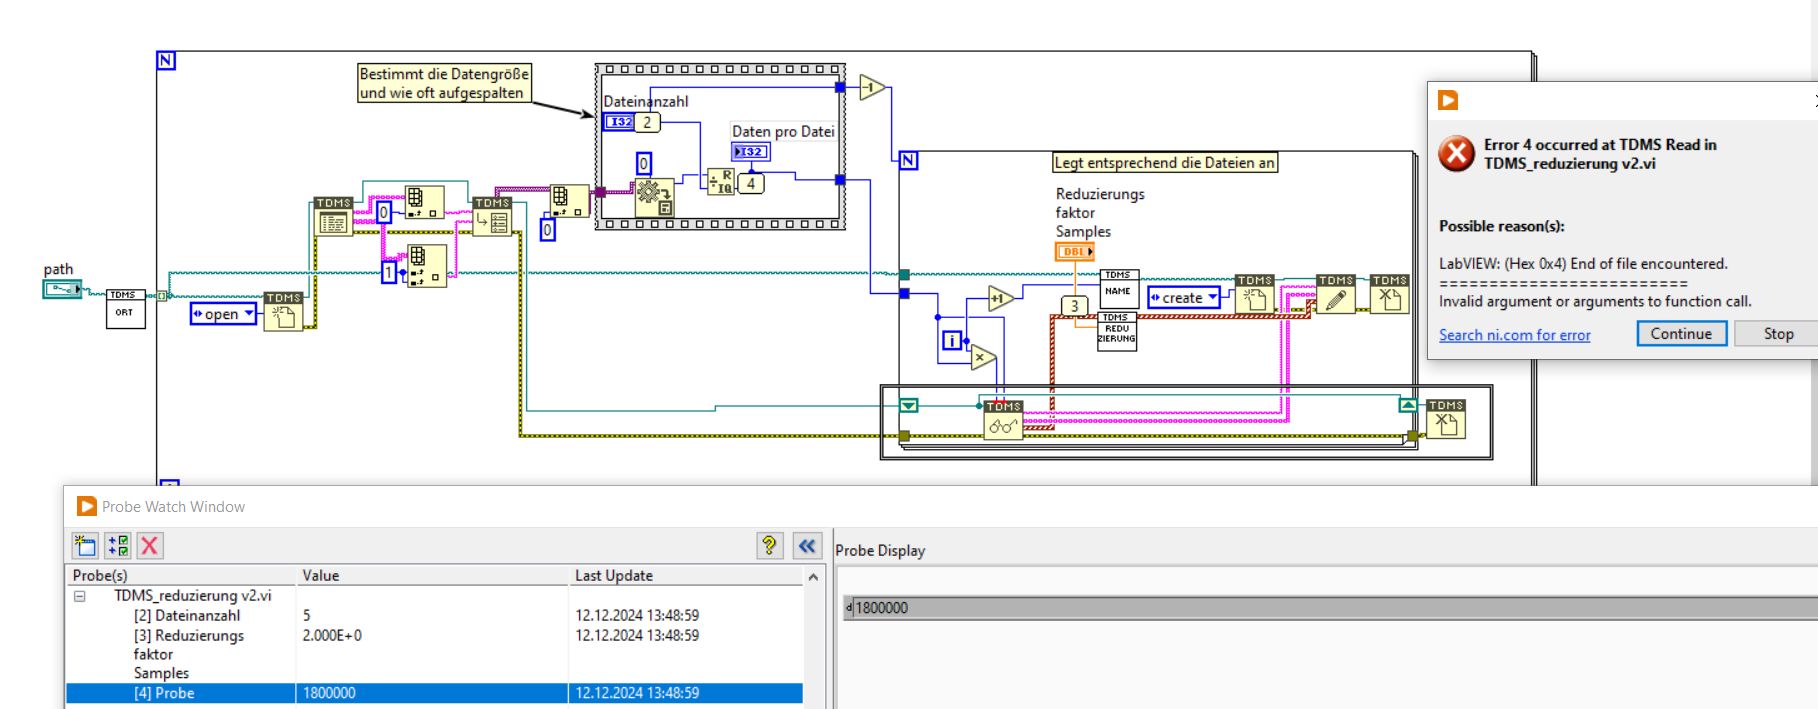The width and height of the screenshot is (1818, 709).
Task: Click the select-all probes checklist icon
Action: (118, 545)
